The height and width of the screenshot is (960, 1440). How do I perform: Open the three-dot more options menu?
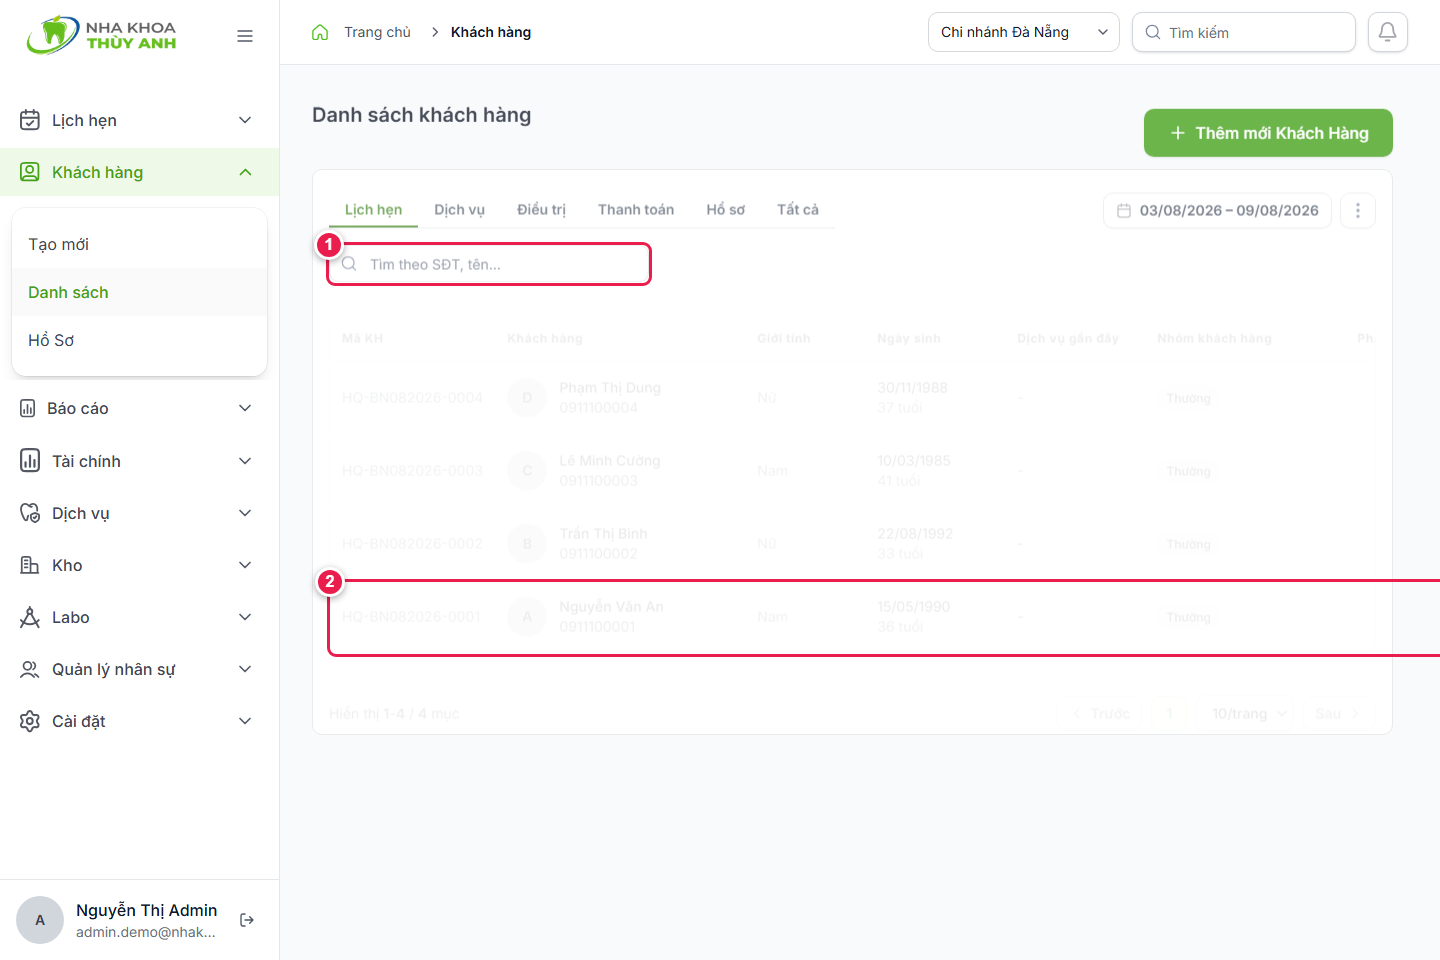(1358, 211)
